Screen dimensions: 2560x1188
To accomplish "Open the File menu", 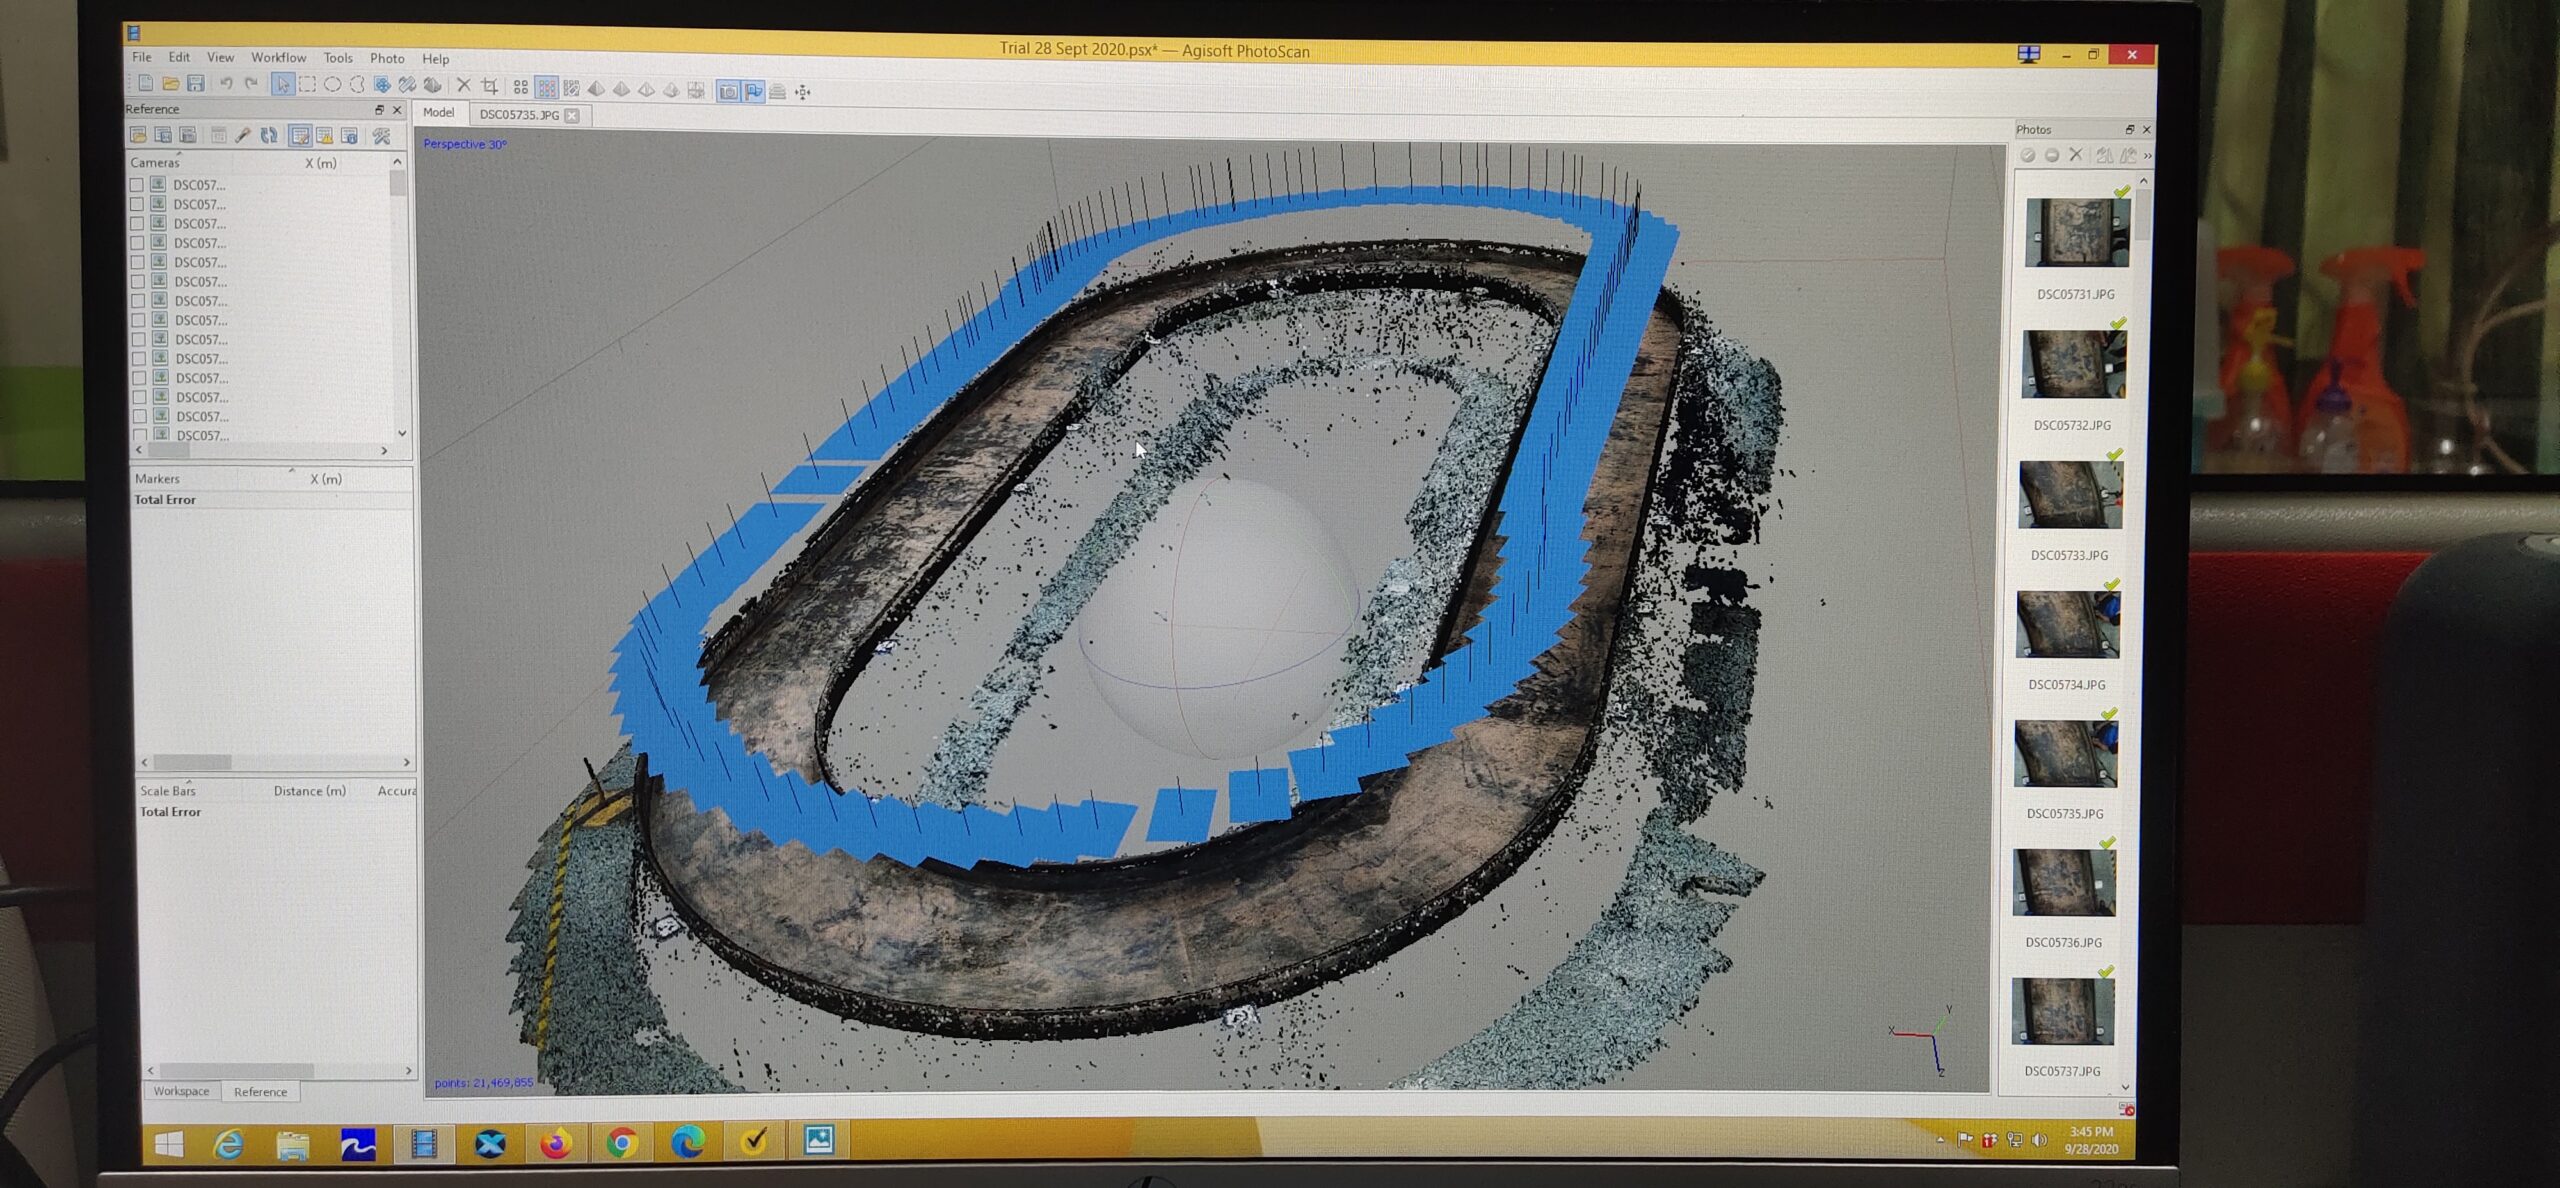I will point(142,57).
